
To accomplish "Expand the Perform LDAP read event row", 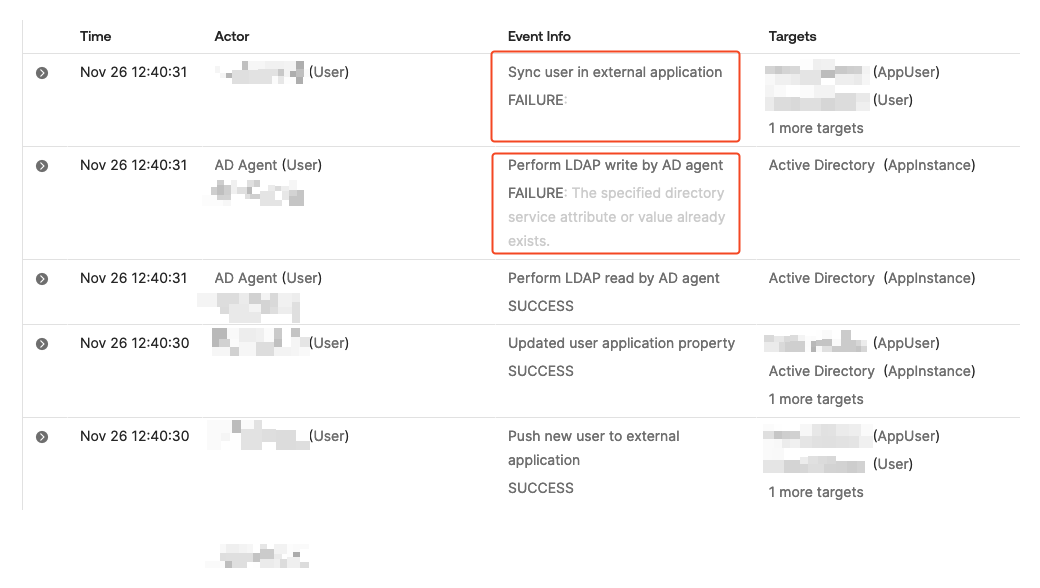I will point(42,279).
